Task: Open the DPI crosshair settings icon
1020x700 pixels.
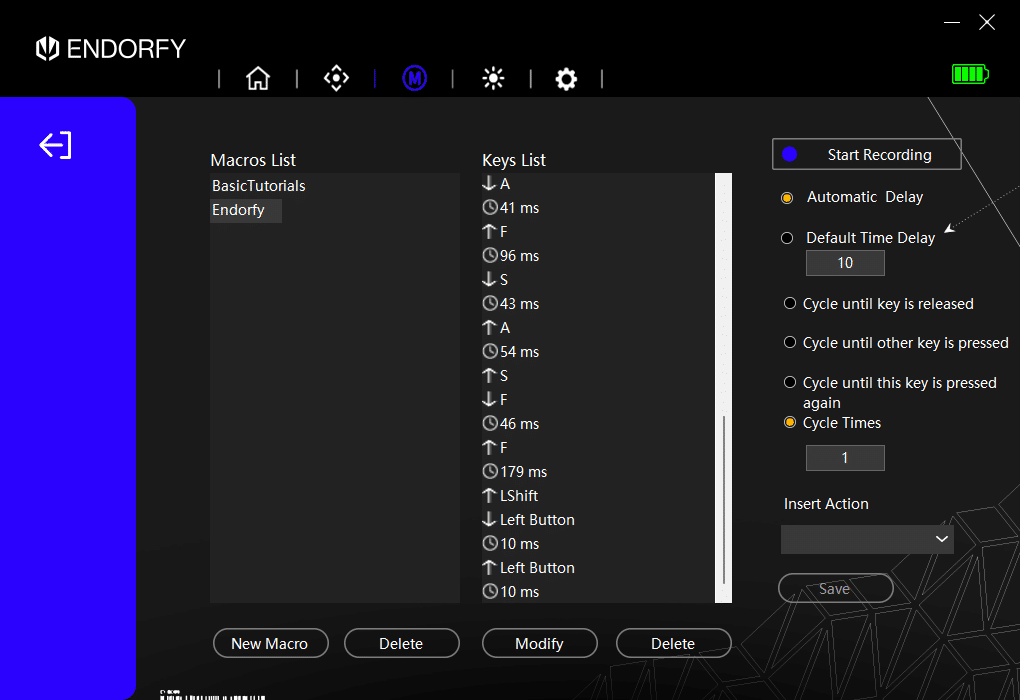Action: 336,79
